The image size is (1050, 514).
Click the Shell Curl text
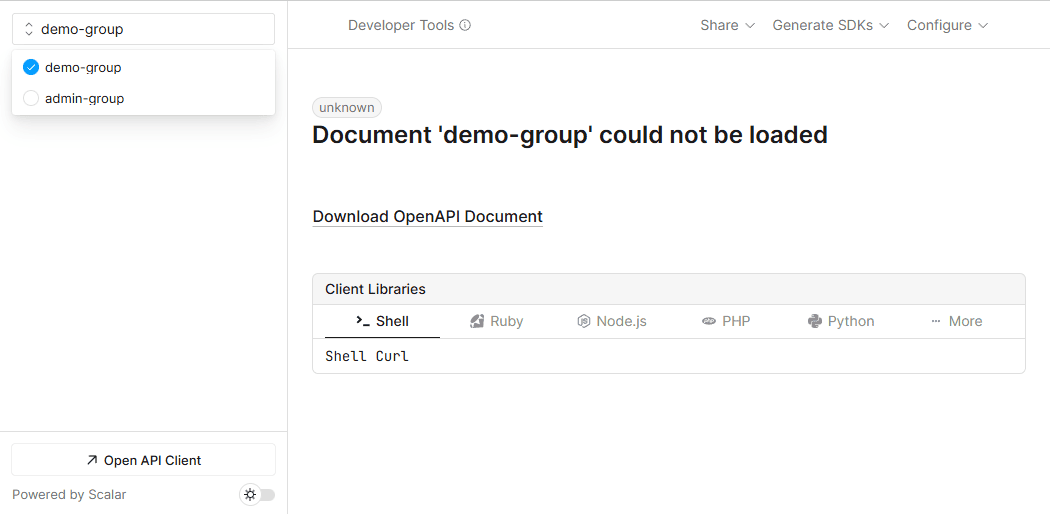367,356
